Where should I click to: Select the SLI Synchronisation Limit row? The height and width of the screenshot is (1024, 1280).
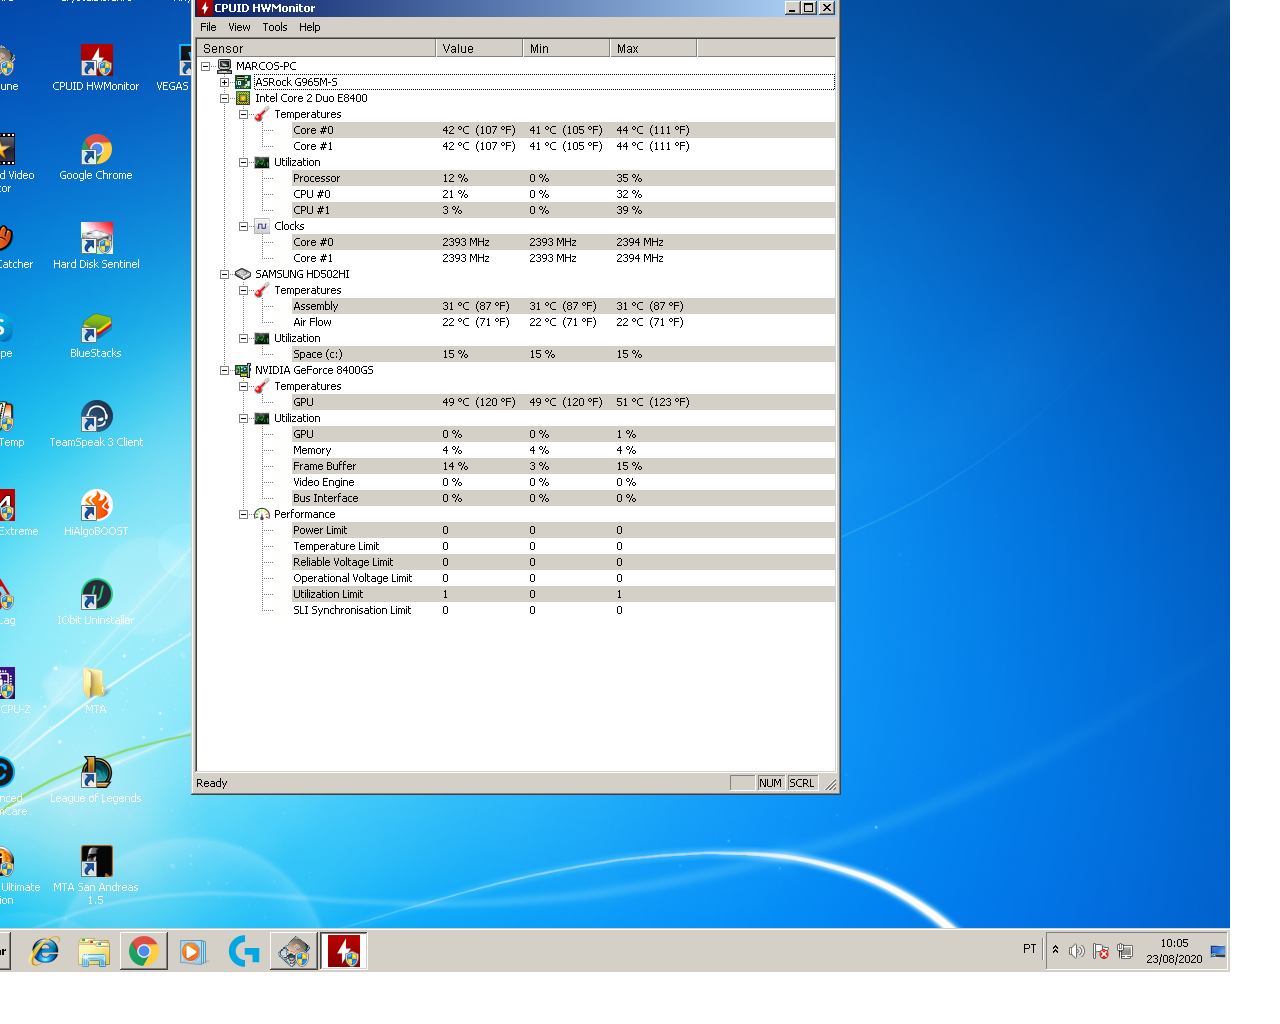pos(563,610)
